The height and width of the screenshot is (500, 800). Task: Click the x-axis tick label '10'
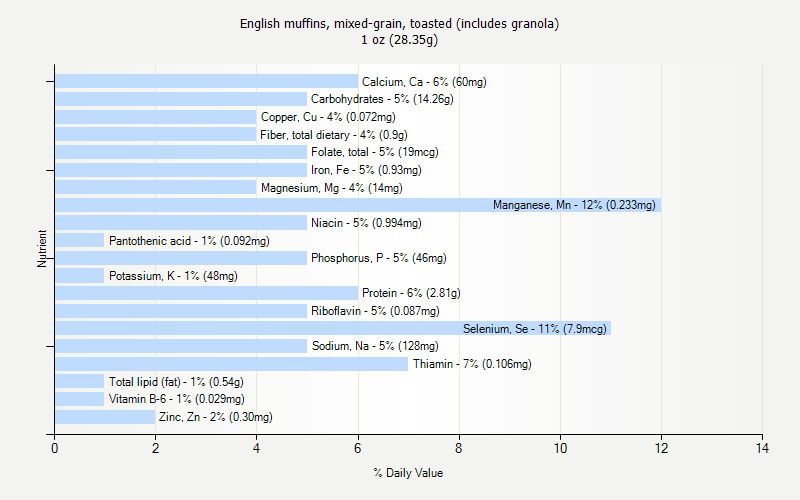tap(560, 448)
